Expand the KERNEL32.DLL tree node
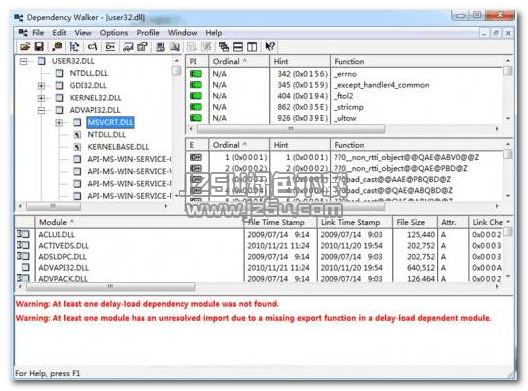528x391 pixels. (41, 98)
